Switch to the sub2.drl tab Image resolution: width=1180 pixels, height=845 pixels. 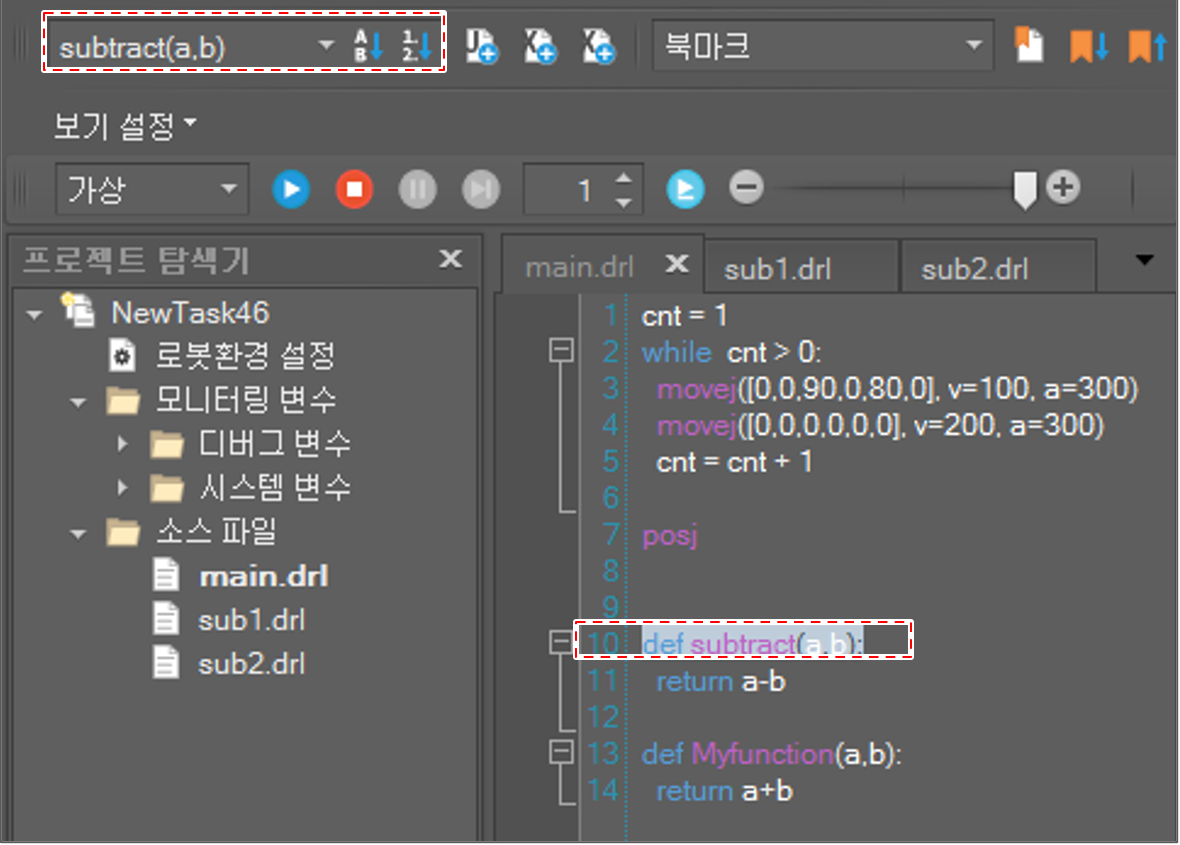(x=975, y=269)
